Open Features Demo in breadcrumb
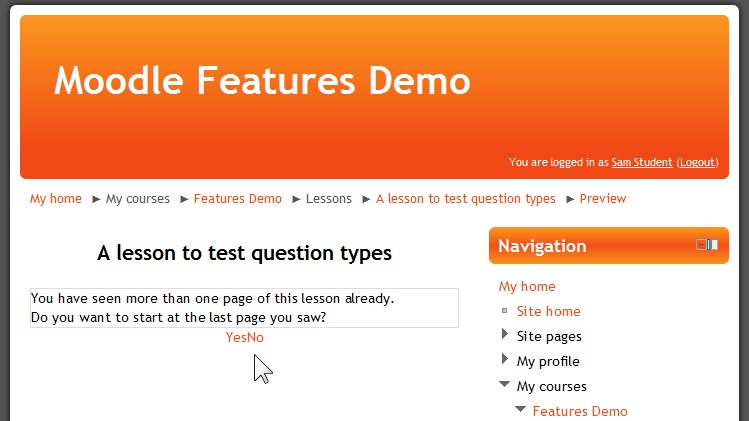 pyautogui.click(x=237, y=199)
